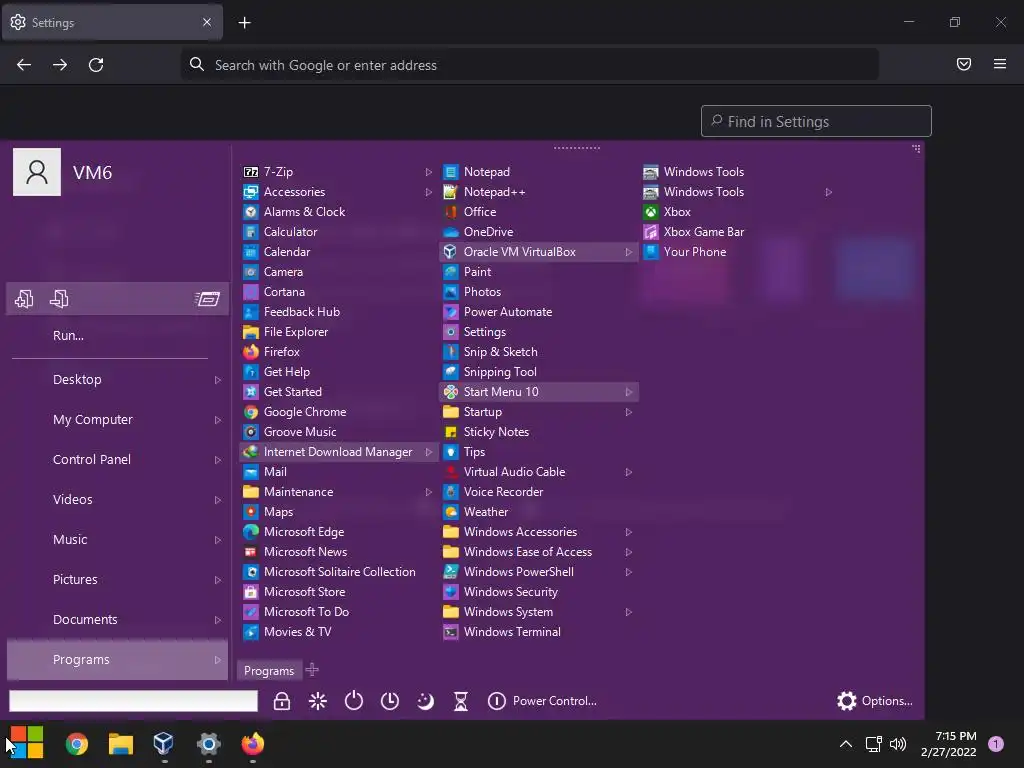Screen dimensions: 1024x768
Task: Expand Start Menu 10 folder
Action: (x=629, y=392)
